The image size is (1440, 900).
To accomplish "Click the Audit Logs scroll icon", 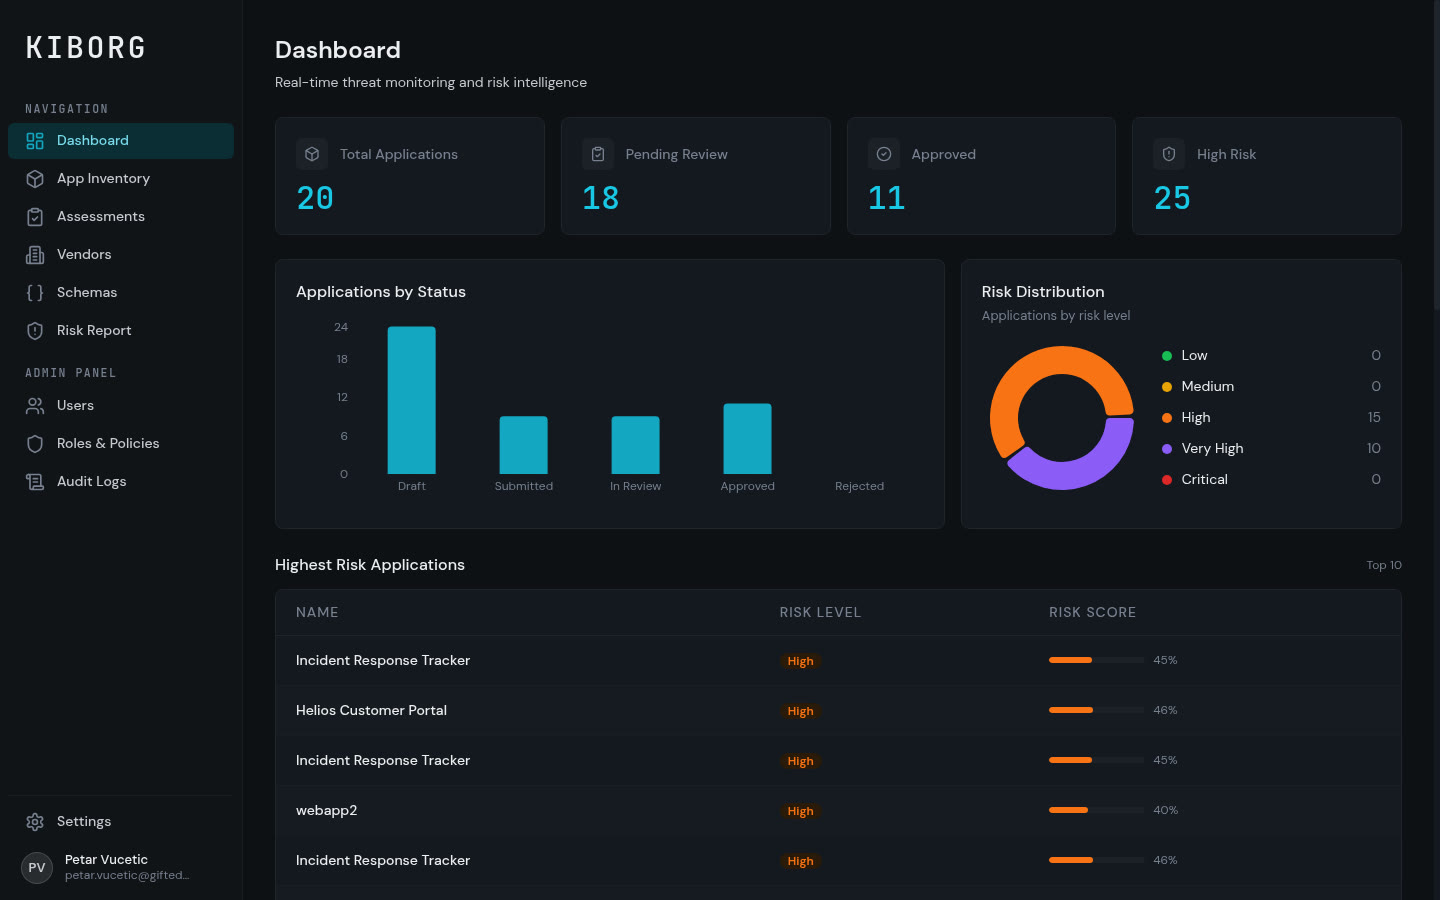I will point(35,482).
